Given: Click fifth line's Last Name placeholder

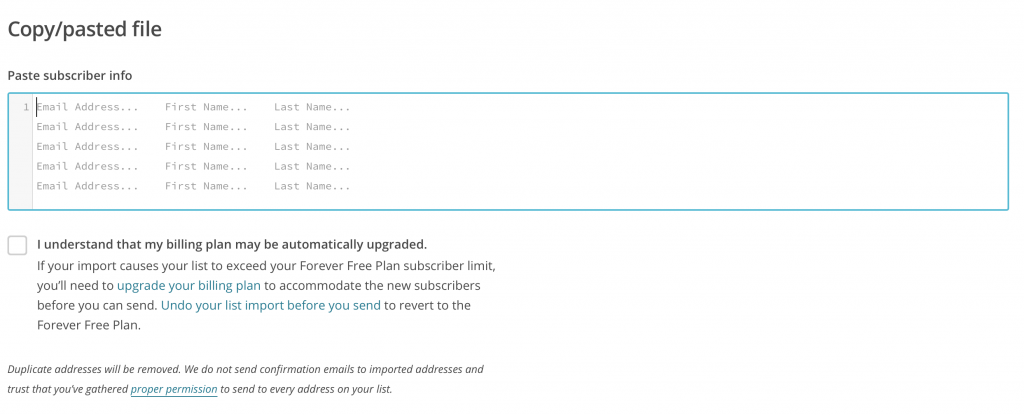Looking at the screenshot, I should point(312,186).
